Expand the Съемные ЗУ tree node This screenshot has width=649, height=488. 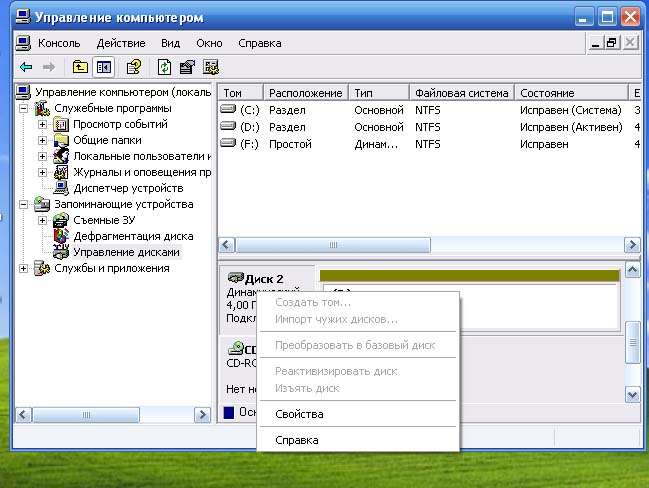pos(42,220)
